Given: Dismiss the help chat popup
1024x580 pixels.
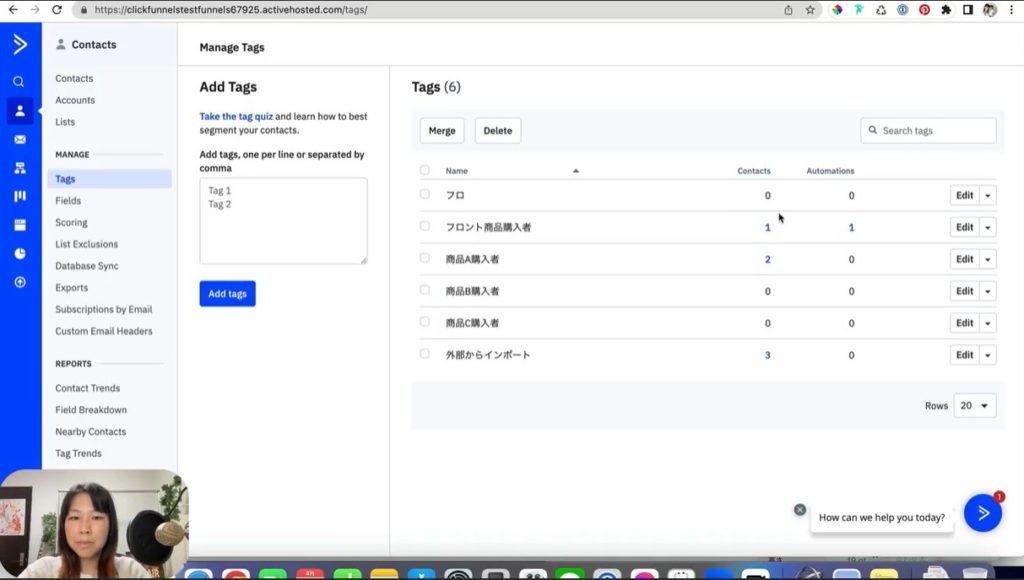Looking at the screenshot, I should point(800,509).
